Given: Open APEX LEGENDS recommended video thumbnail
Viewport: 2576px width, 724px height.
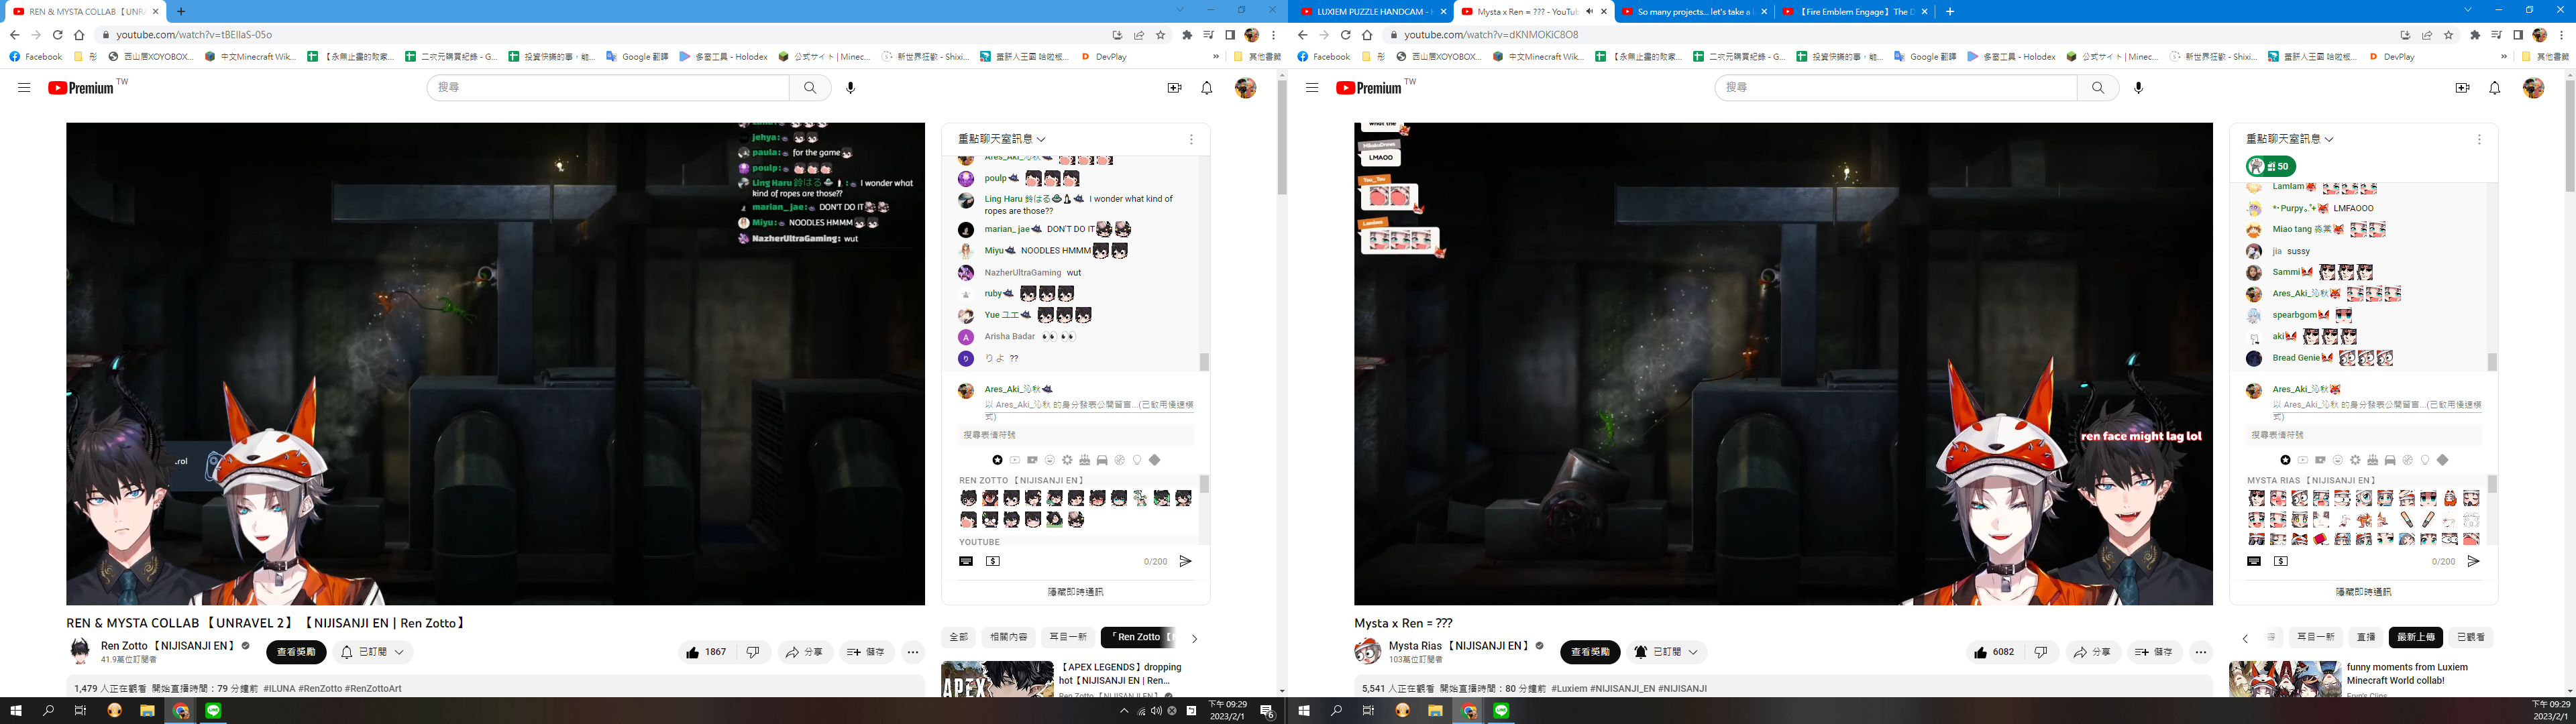Looking at the screenshot, I should tap(997, 679).
